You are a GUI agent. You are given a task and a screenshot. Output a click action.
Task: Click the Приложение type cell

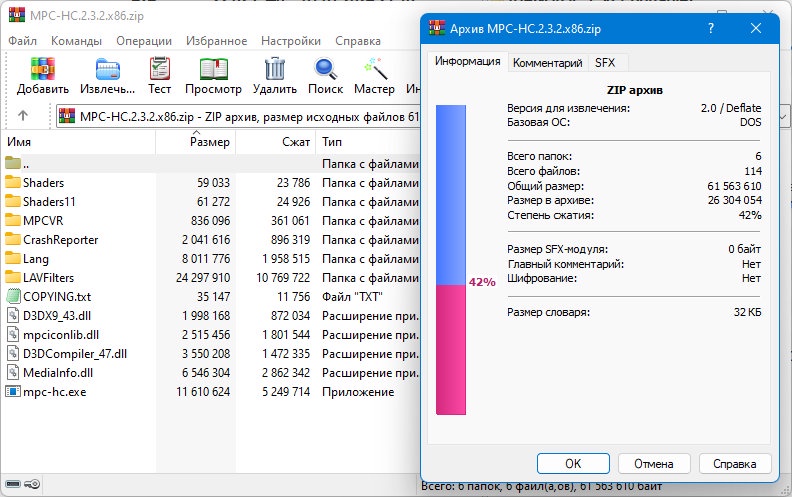click(358, 391)
